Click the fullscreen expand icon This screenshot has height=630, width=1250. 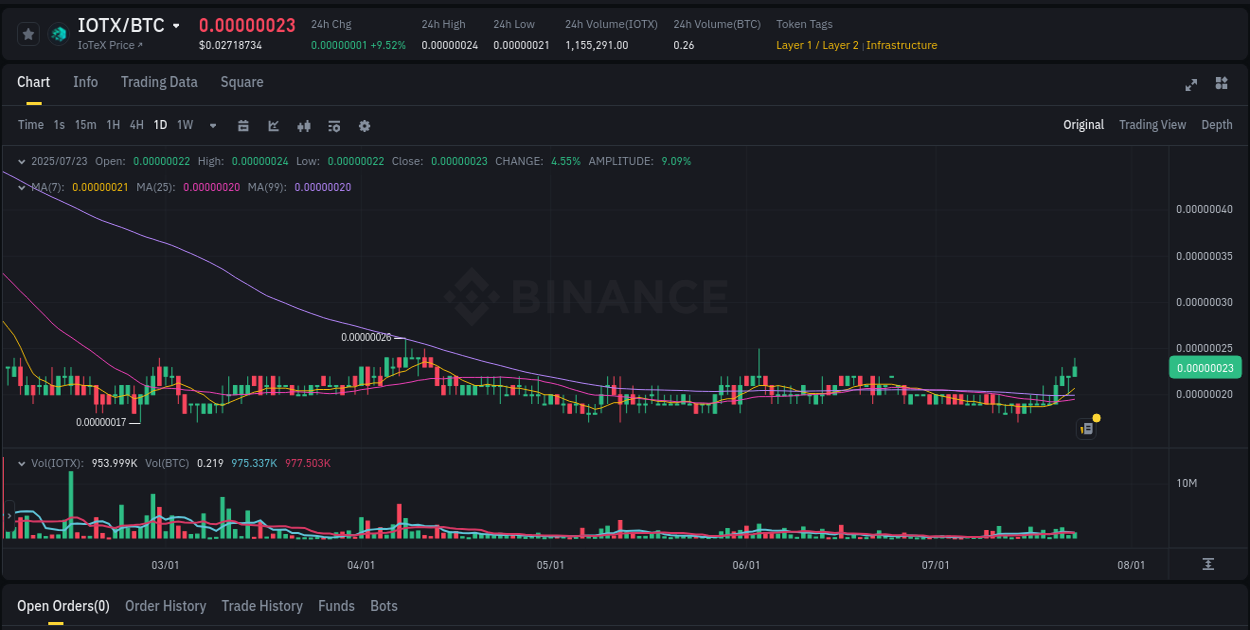pos(1190,85)
